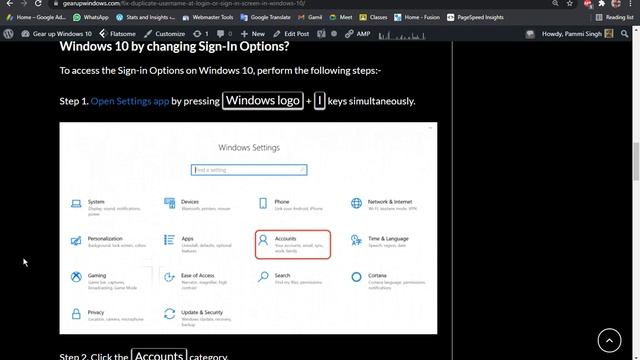Click Search category in Settings image
640x360 pixels.
coord(290,278)
